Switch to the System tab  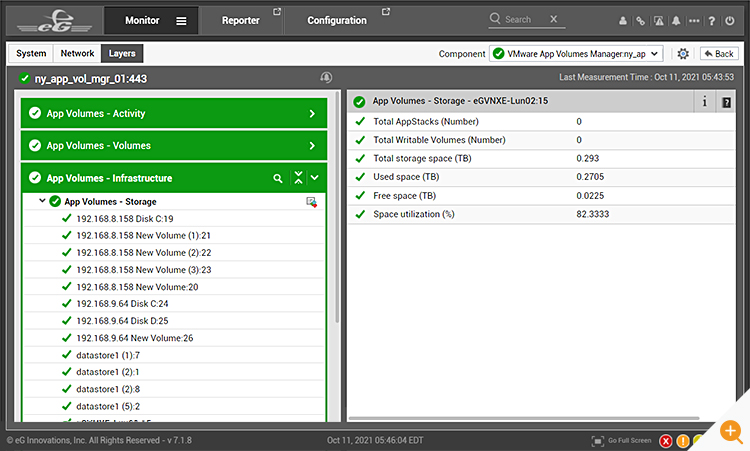coord(31,53)
